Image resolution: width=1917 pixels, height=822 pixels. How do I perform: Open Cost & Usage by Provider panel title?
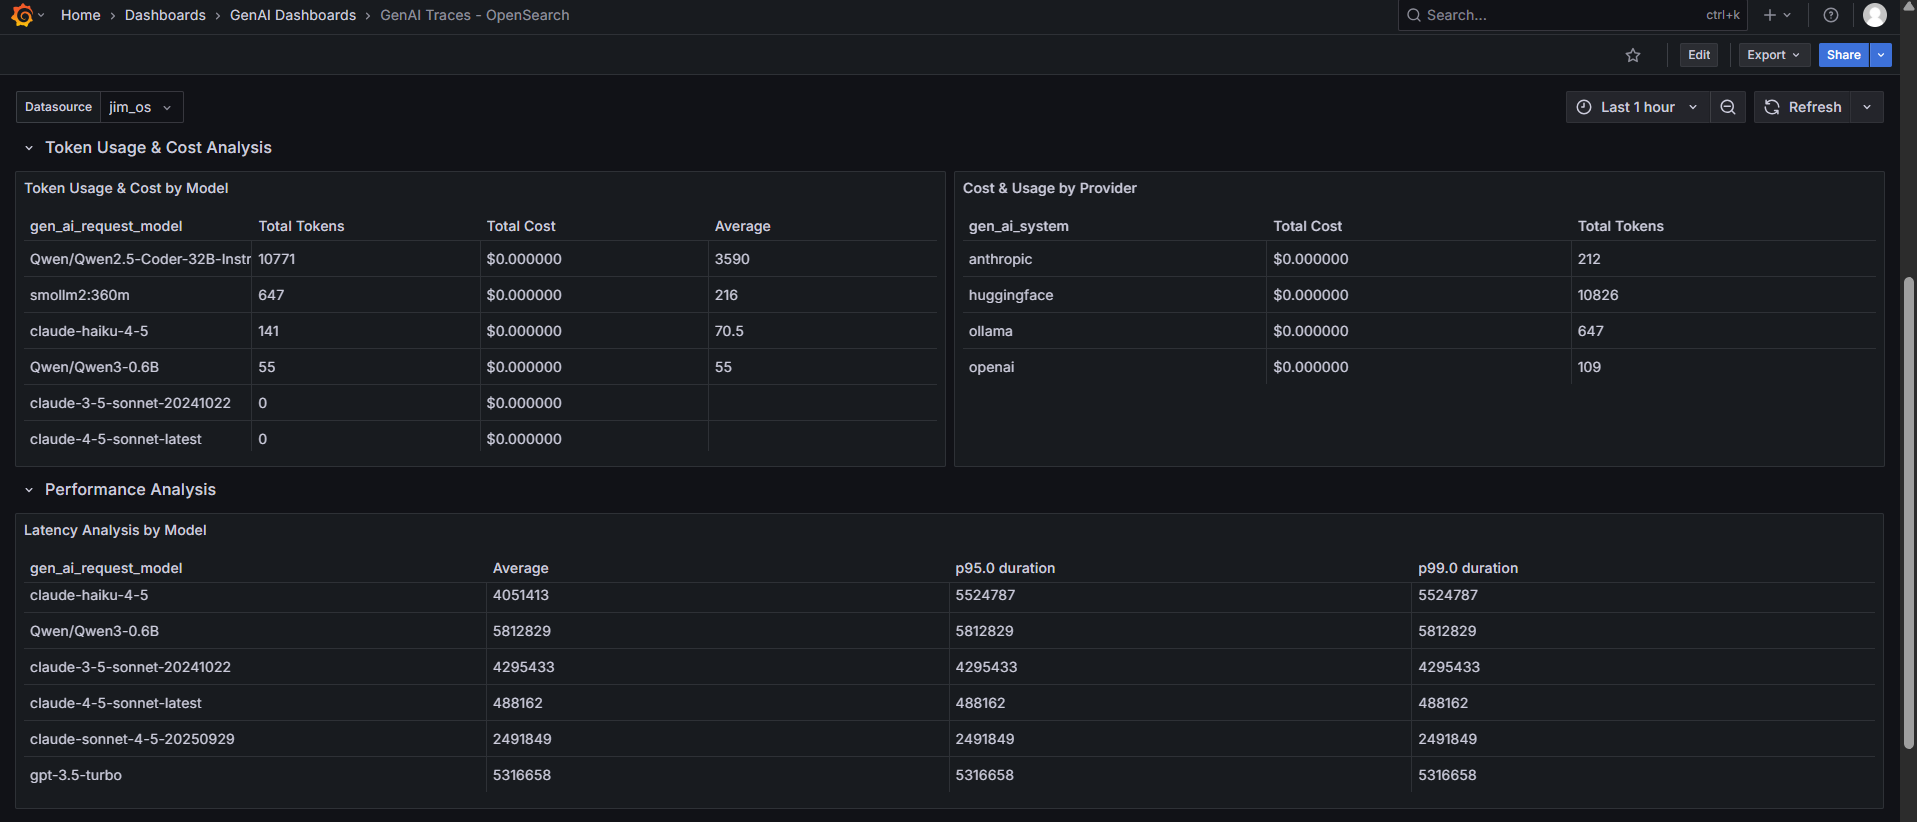click(x=1049, y=188)
